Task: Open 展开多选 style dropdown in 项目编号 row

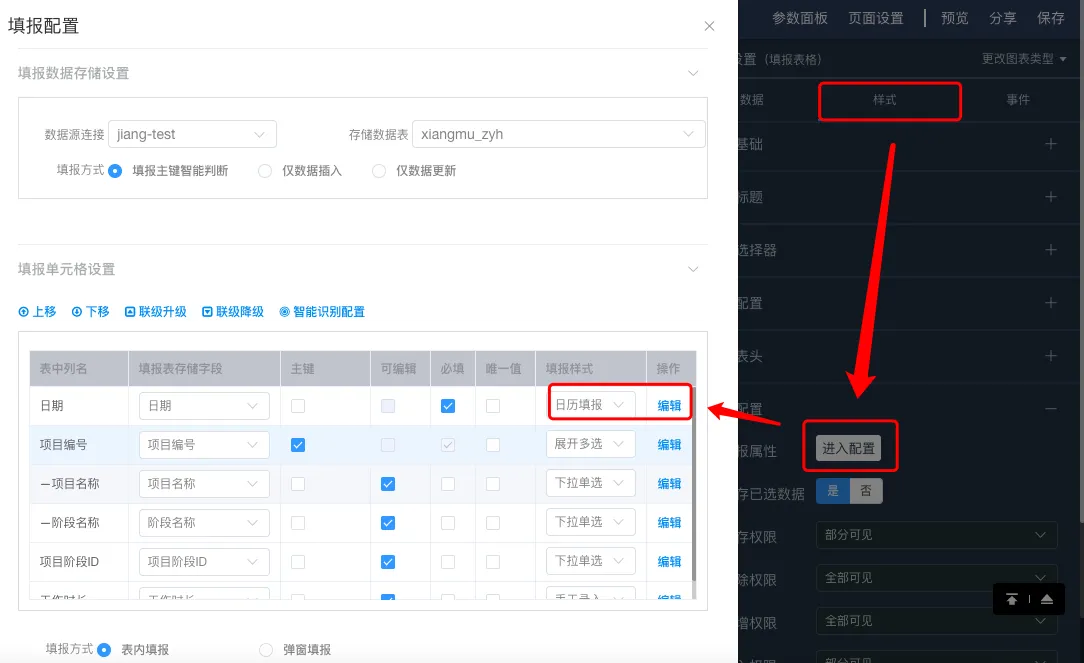Action: [590, 444]
